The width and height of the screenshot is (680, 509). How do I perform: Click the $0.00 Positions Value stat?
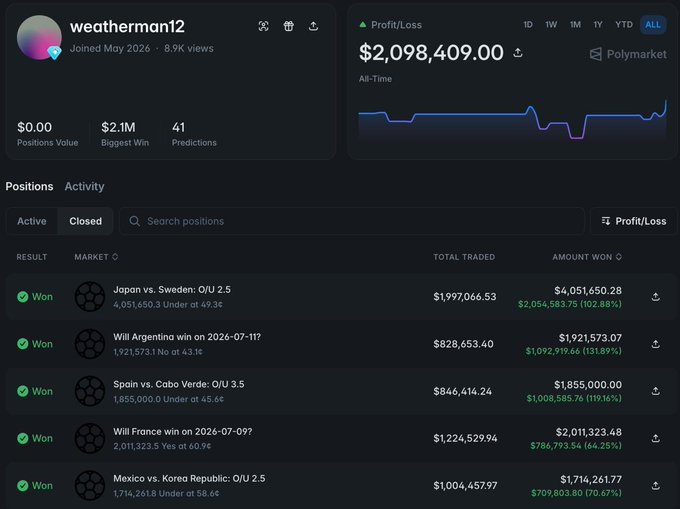[48, 134]
